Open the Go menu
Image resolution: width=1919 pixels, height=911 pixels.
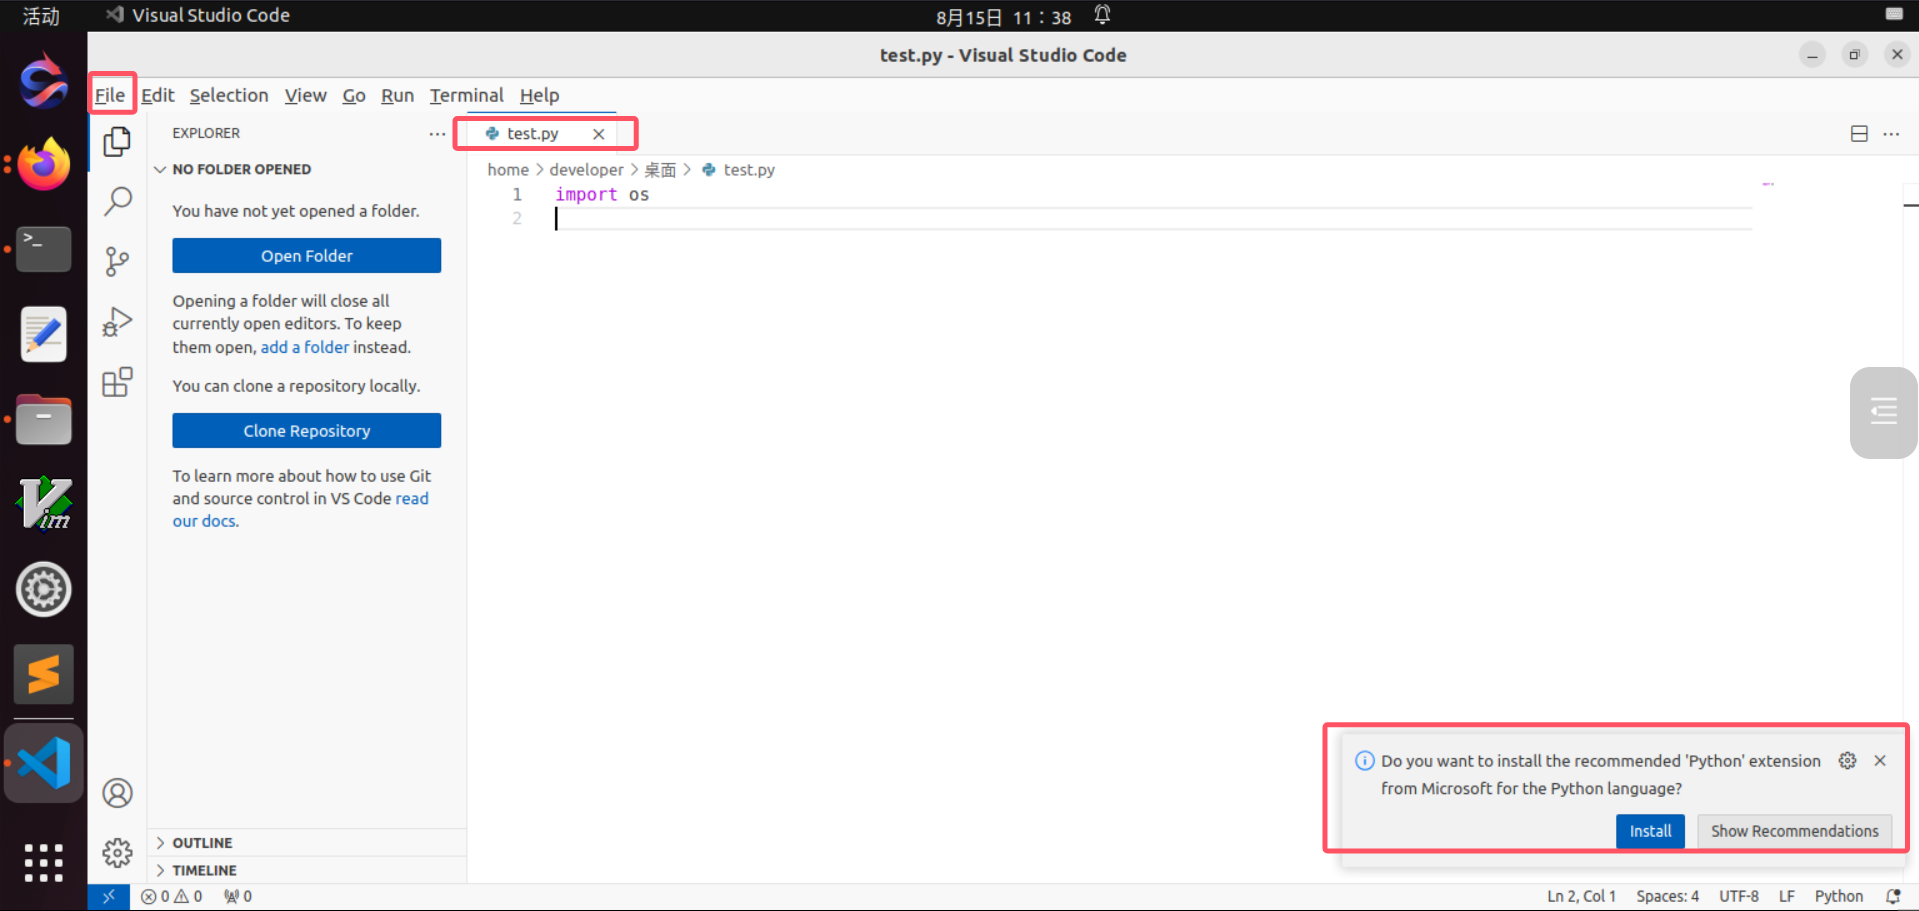(354, 95)
